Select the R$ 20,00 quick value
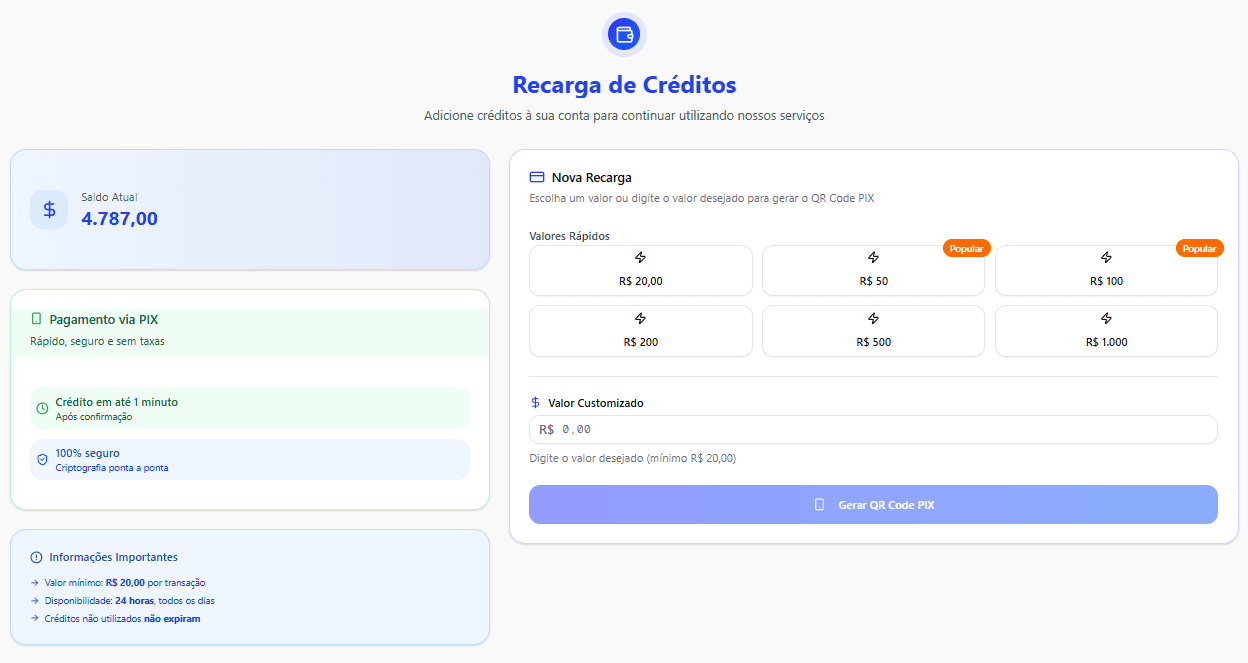Screen dimensions: 1248x663 [640, 270]
